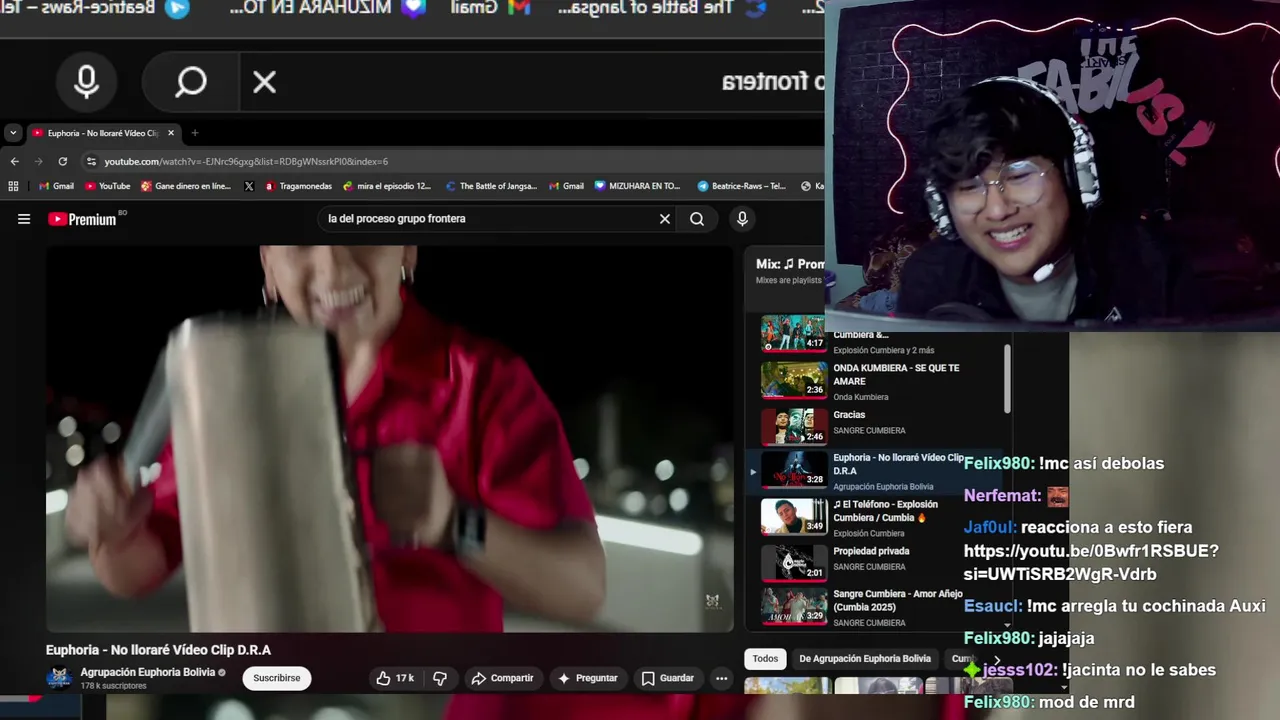Viewport: 1280px width, 720px height.
Task: Click the main video player area
Action: [390, 439]
